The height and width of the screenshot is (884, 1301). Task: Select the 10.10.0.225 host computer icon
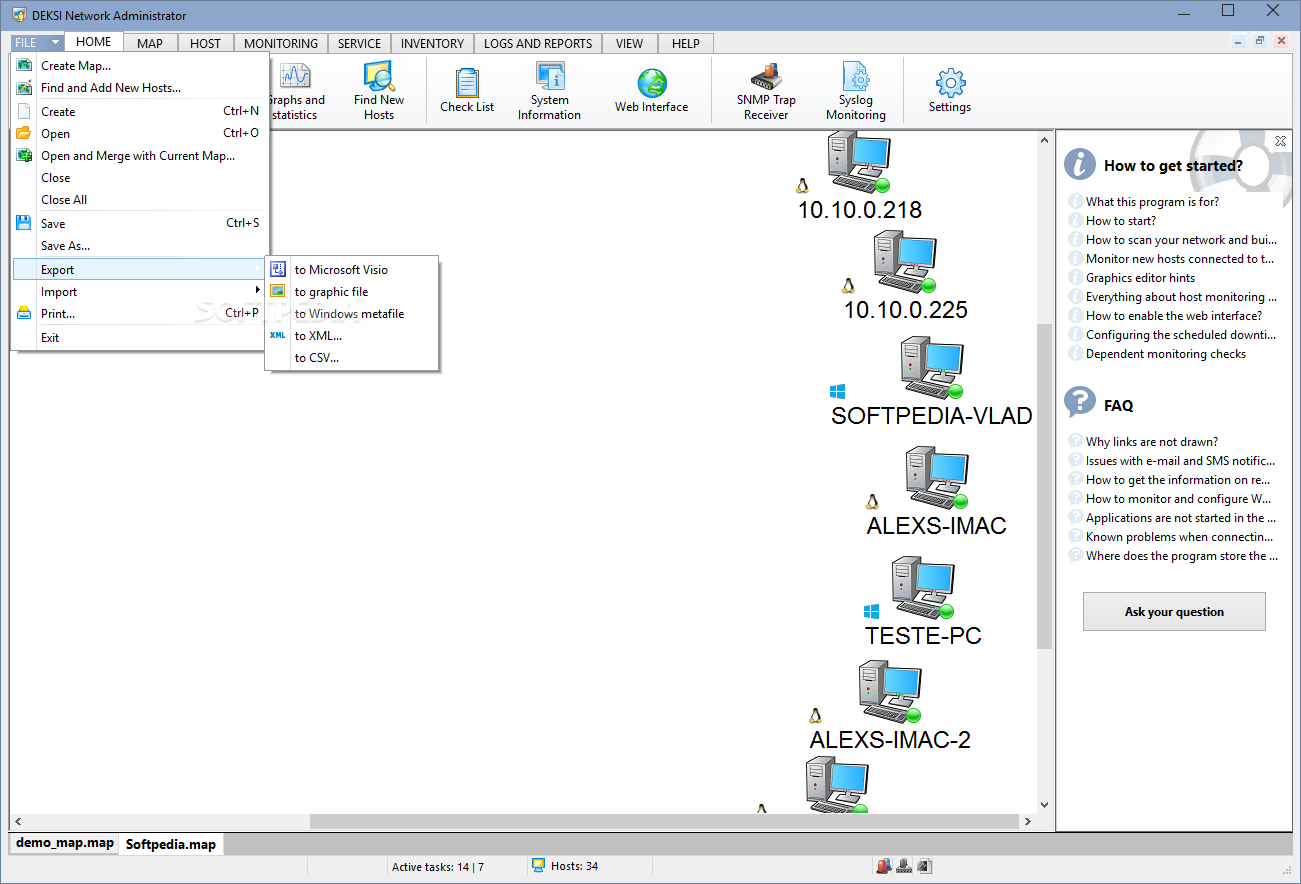click(904, 263)
